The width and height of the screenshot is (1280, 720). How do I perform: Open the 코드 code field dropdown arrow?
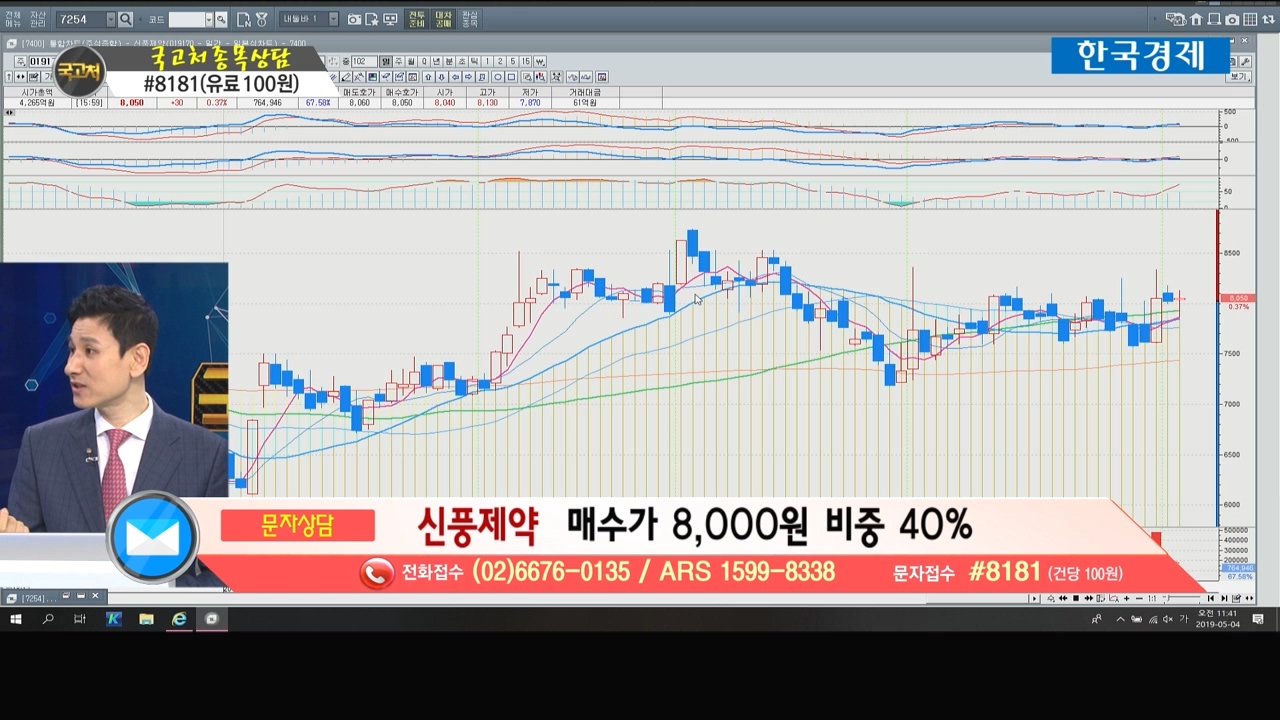point(209,19)
